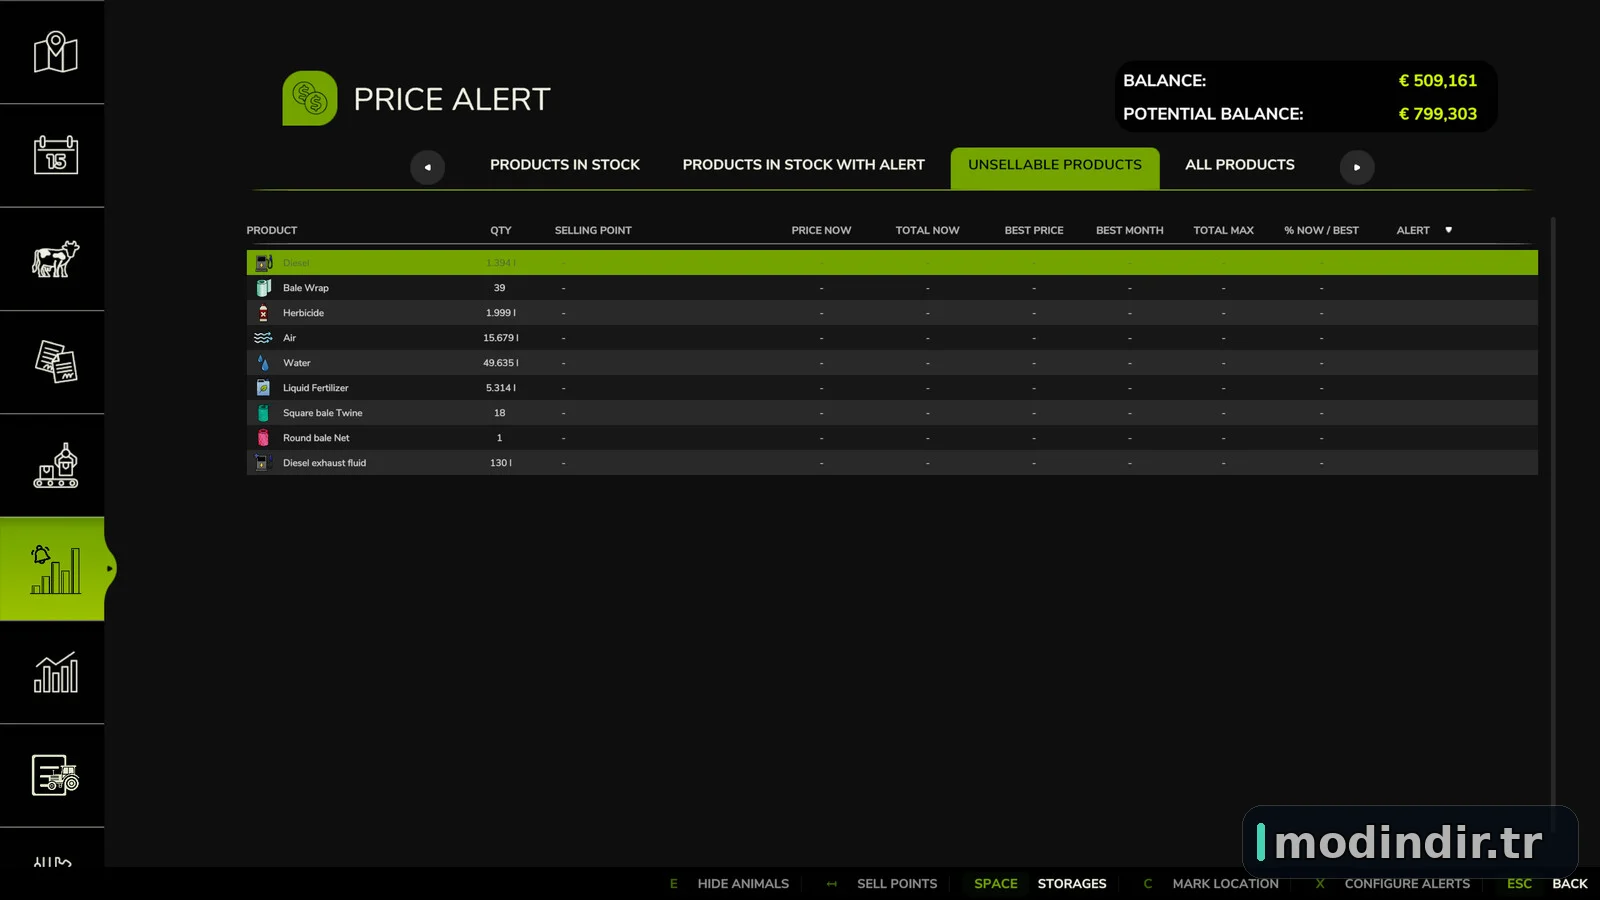Click the Water droplet product icon
This screenshot has width=1600, height=900.
click(x=263, y=363)
